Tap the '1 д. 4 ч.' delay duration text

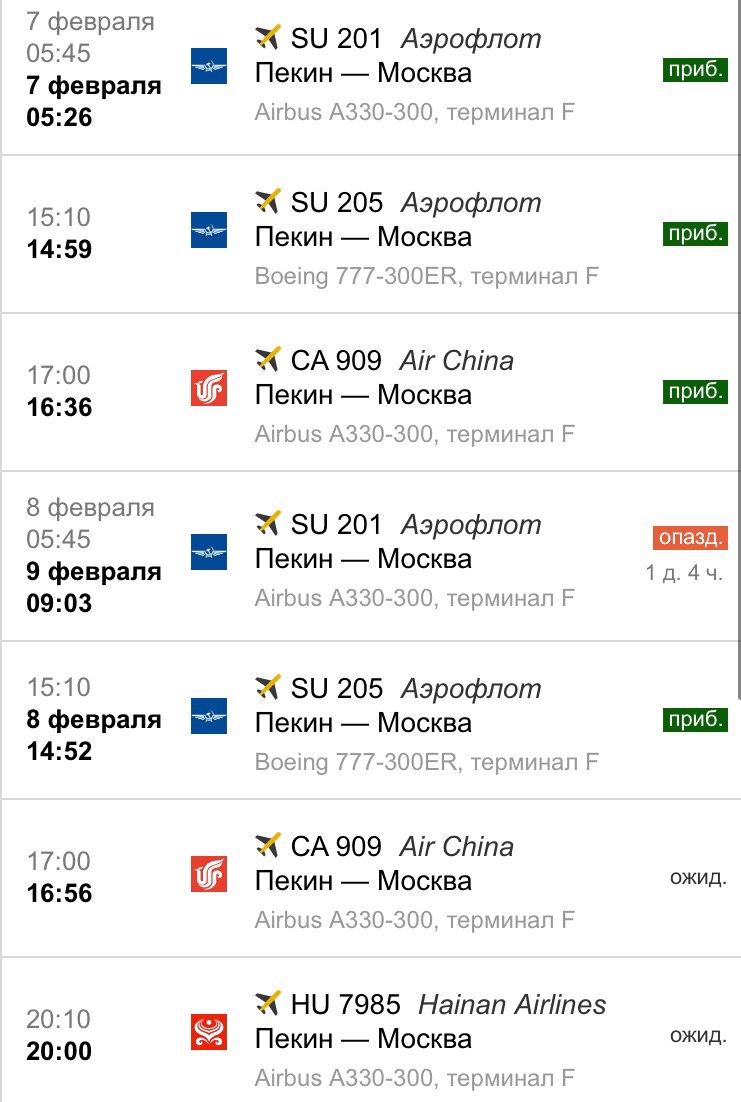[684, 573]
